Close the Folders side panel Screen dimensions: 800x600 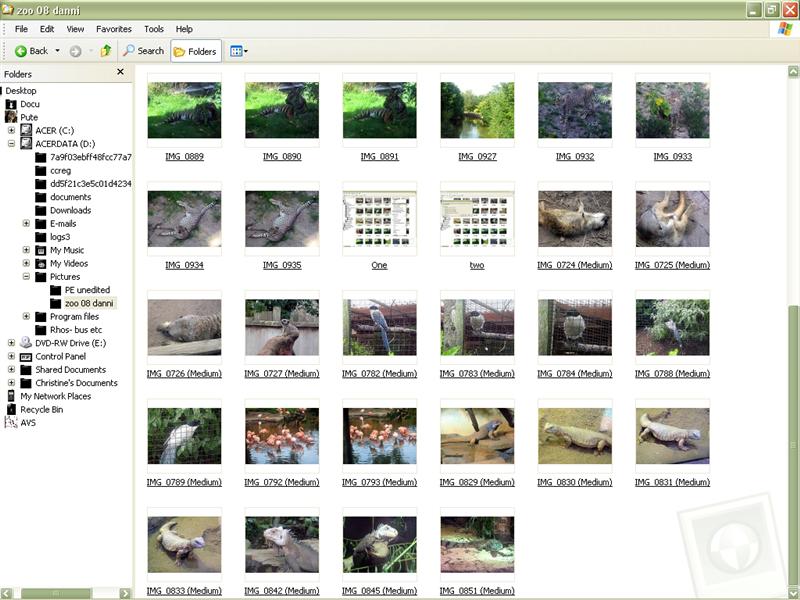click(121, 72)
